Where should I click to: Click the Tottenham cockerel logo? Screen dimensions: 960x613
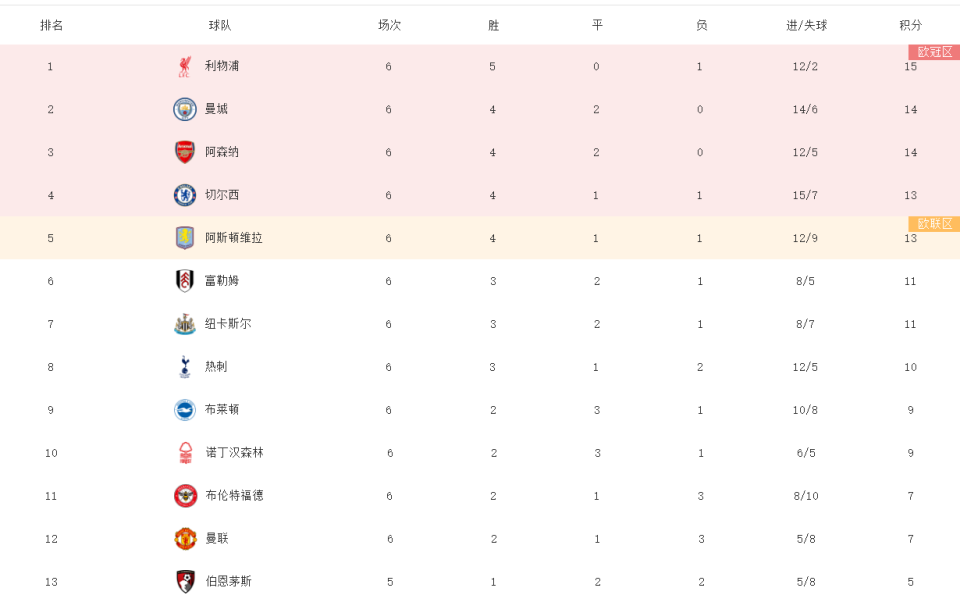point(185,367)
